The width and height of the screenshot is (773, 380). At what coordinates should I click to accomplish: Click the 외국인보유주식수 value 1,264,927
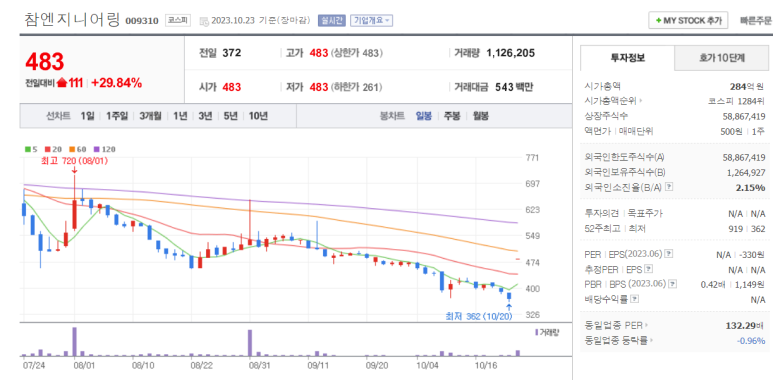(746, 173)
